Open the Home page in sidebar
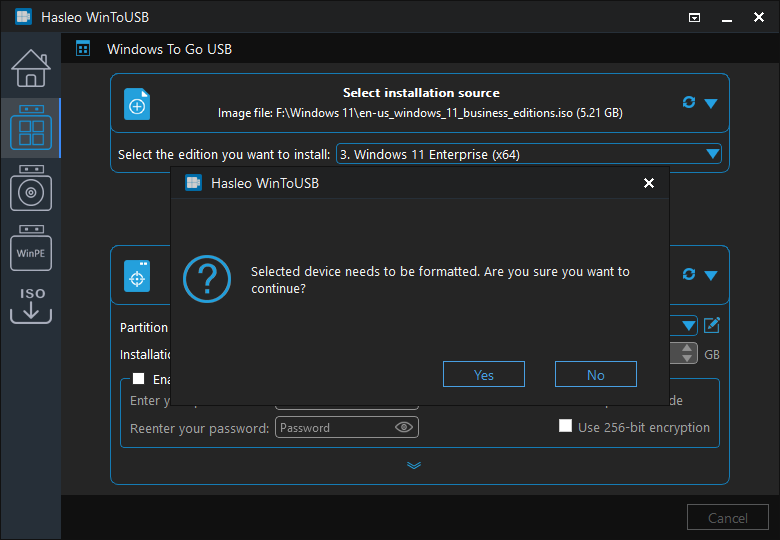The width and height of the screenshot is (780, 540). (31, 68)
